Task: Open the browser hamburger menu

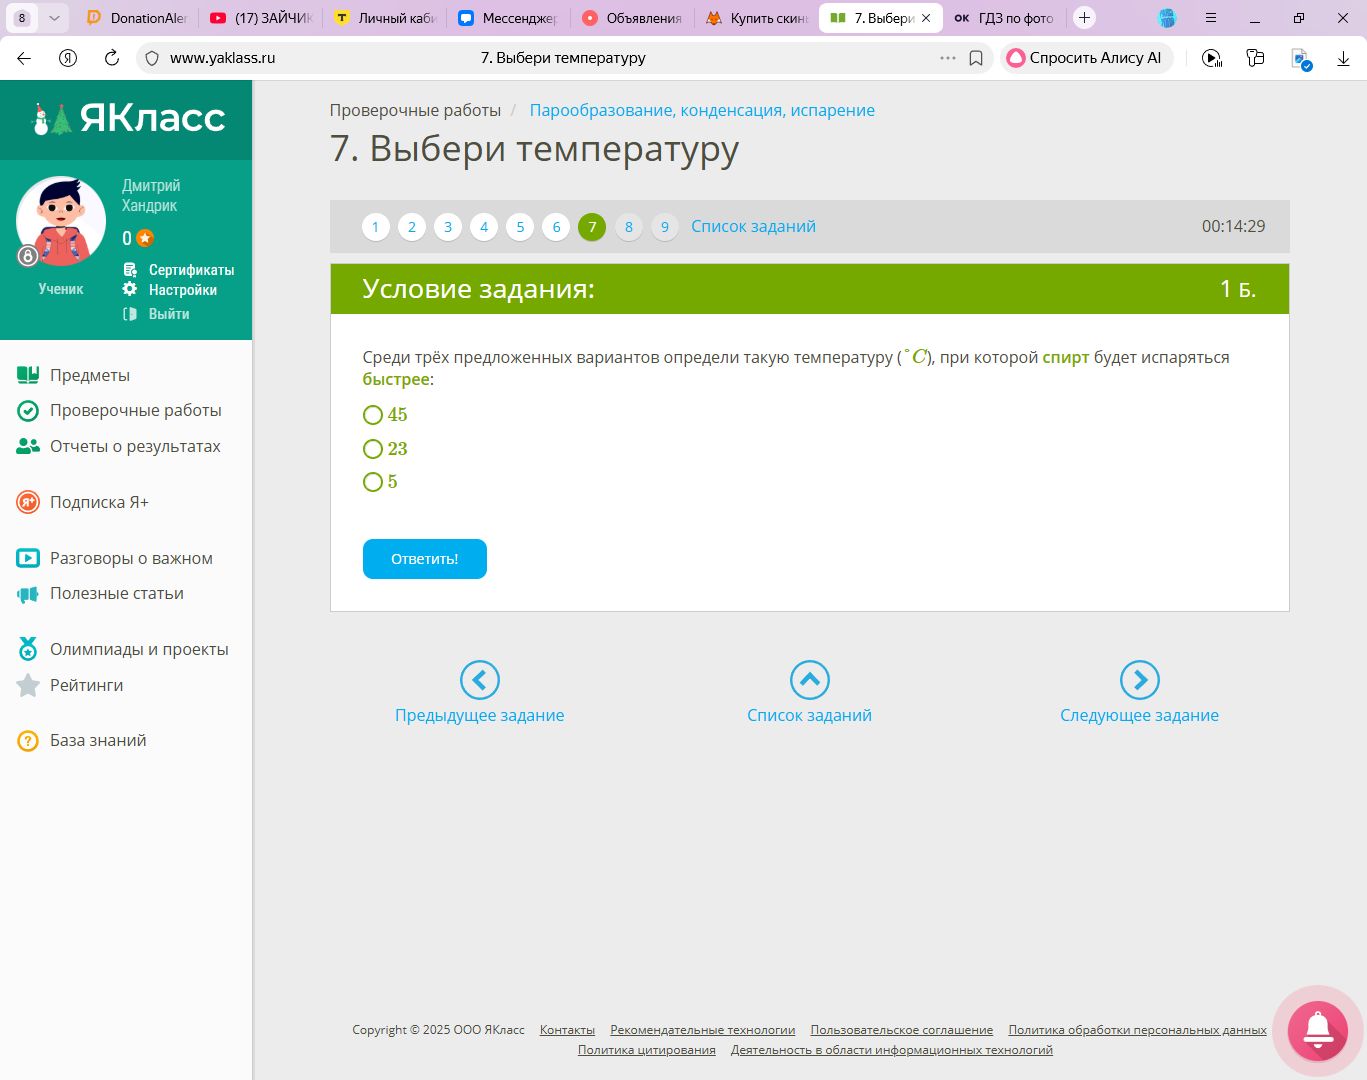Action: coord(1211,17)
